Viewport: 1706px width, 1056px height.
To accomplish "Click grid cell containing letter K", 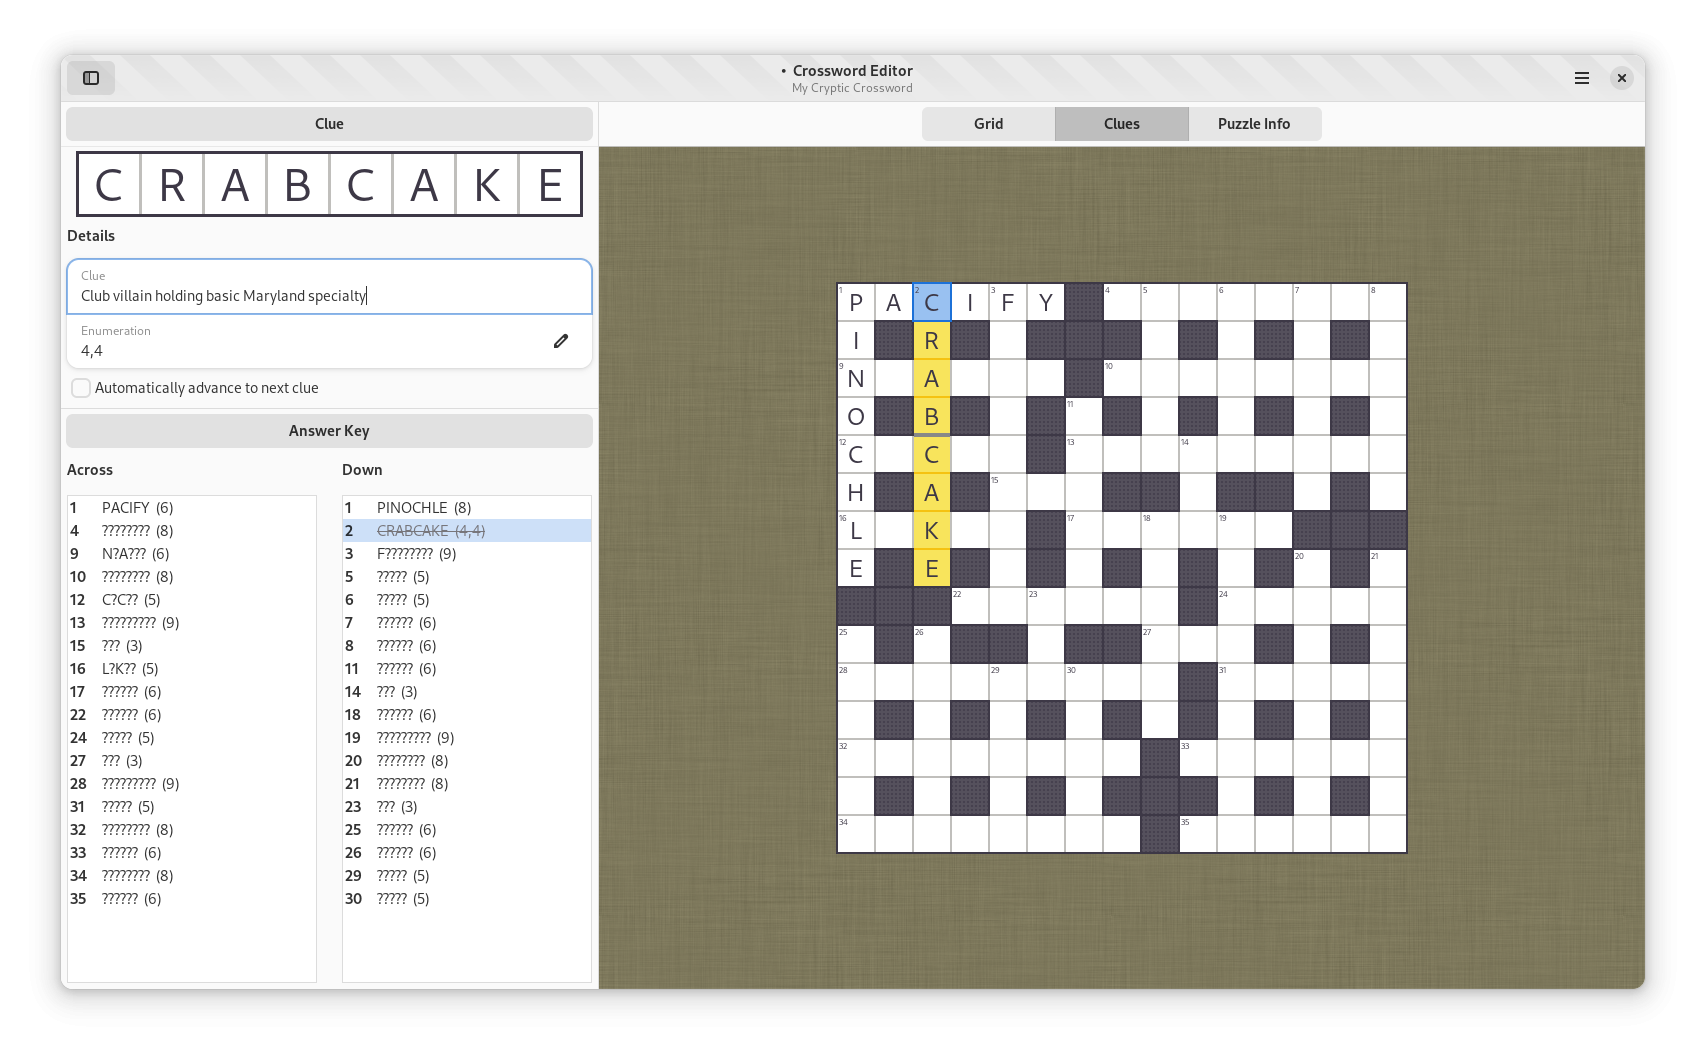I will (932, 531).
